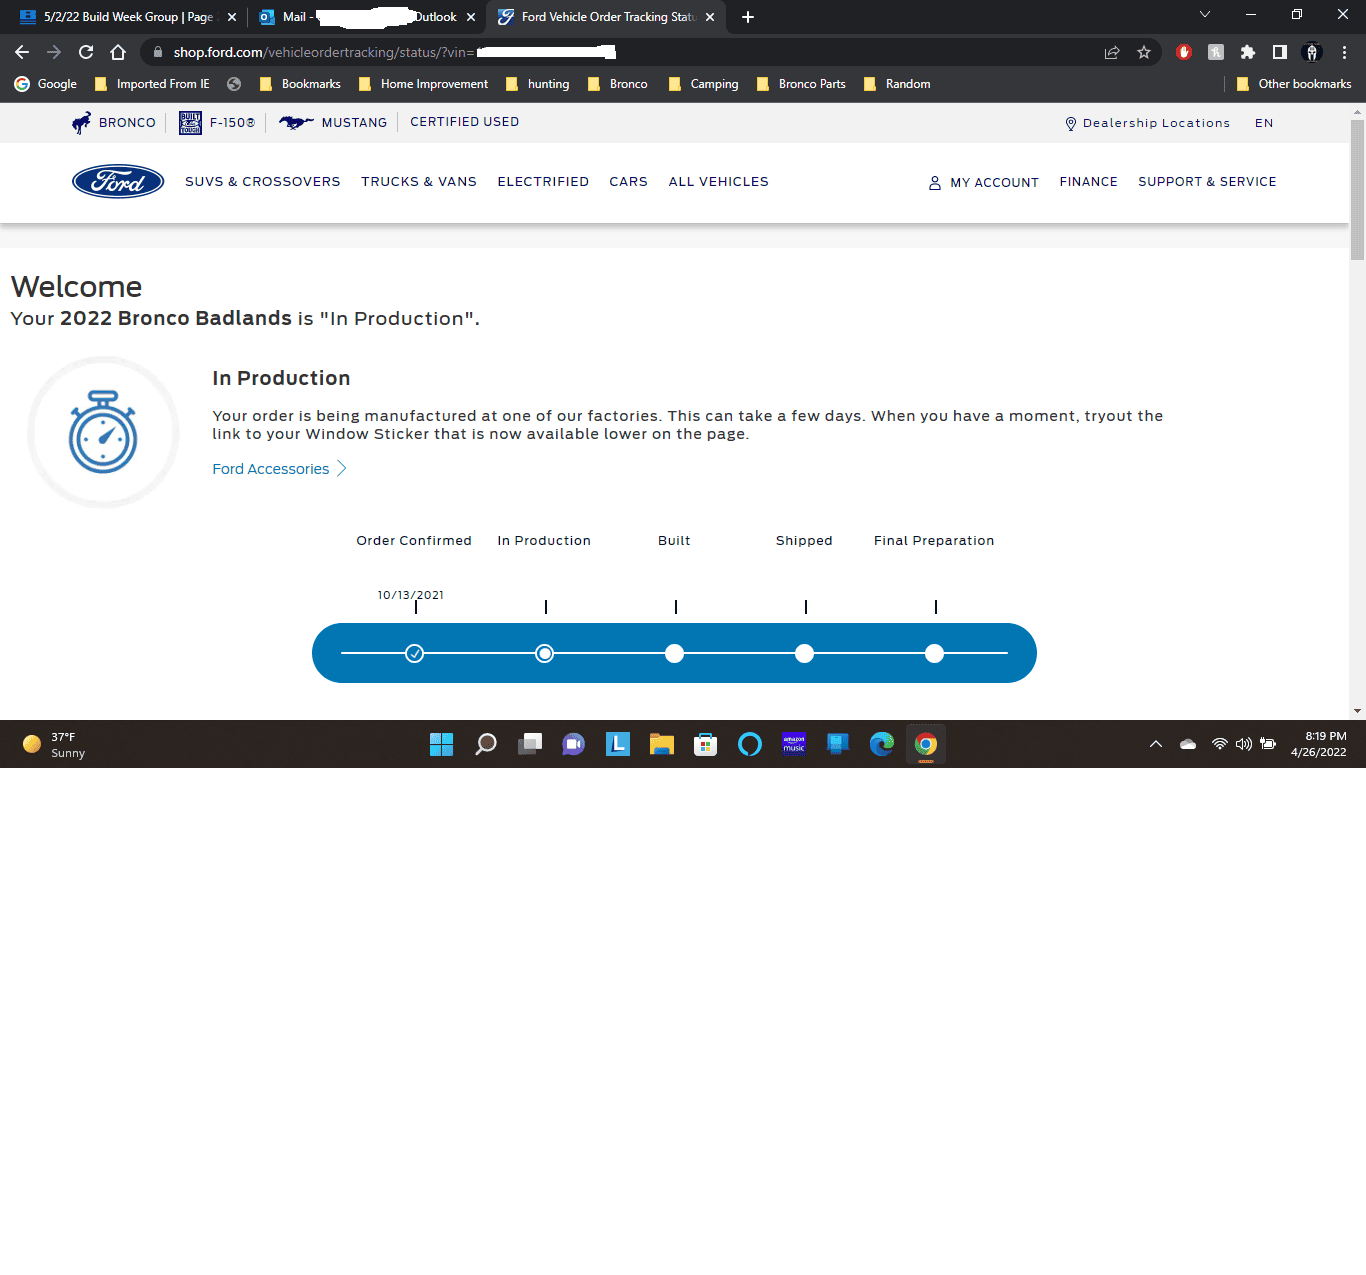This screenshot has height=1275, width=1366.
Task: Reload the page with the refresh icon
Action: tap(86, 52)
